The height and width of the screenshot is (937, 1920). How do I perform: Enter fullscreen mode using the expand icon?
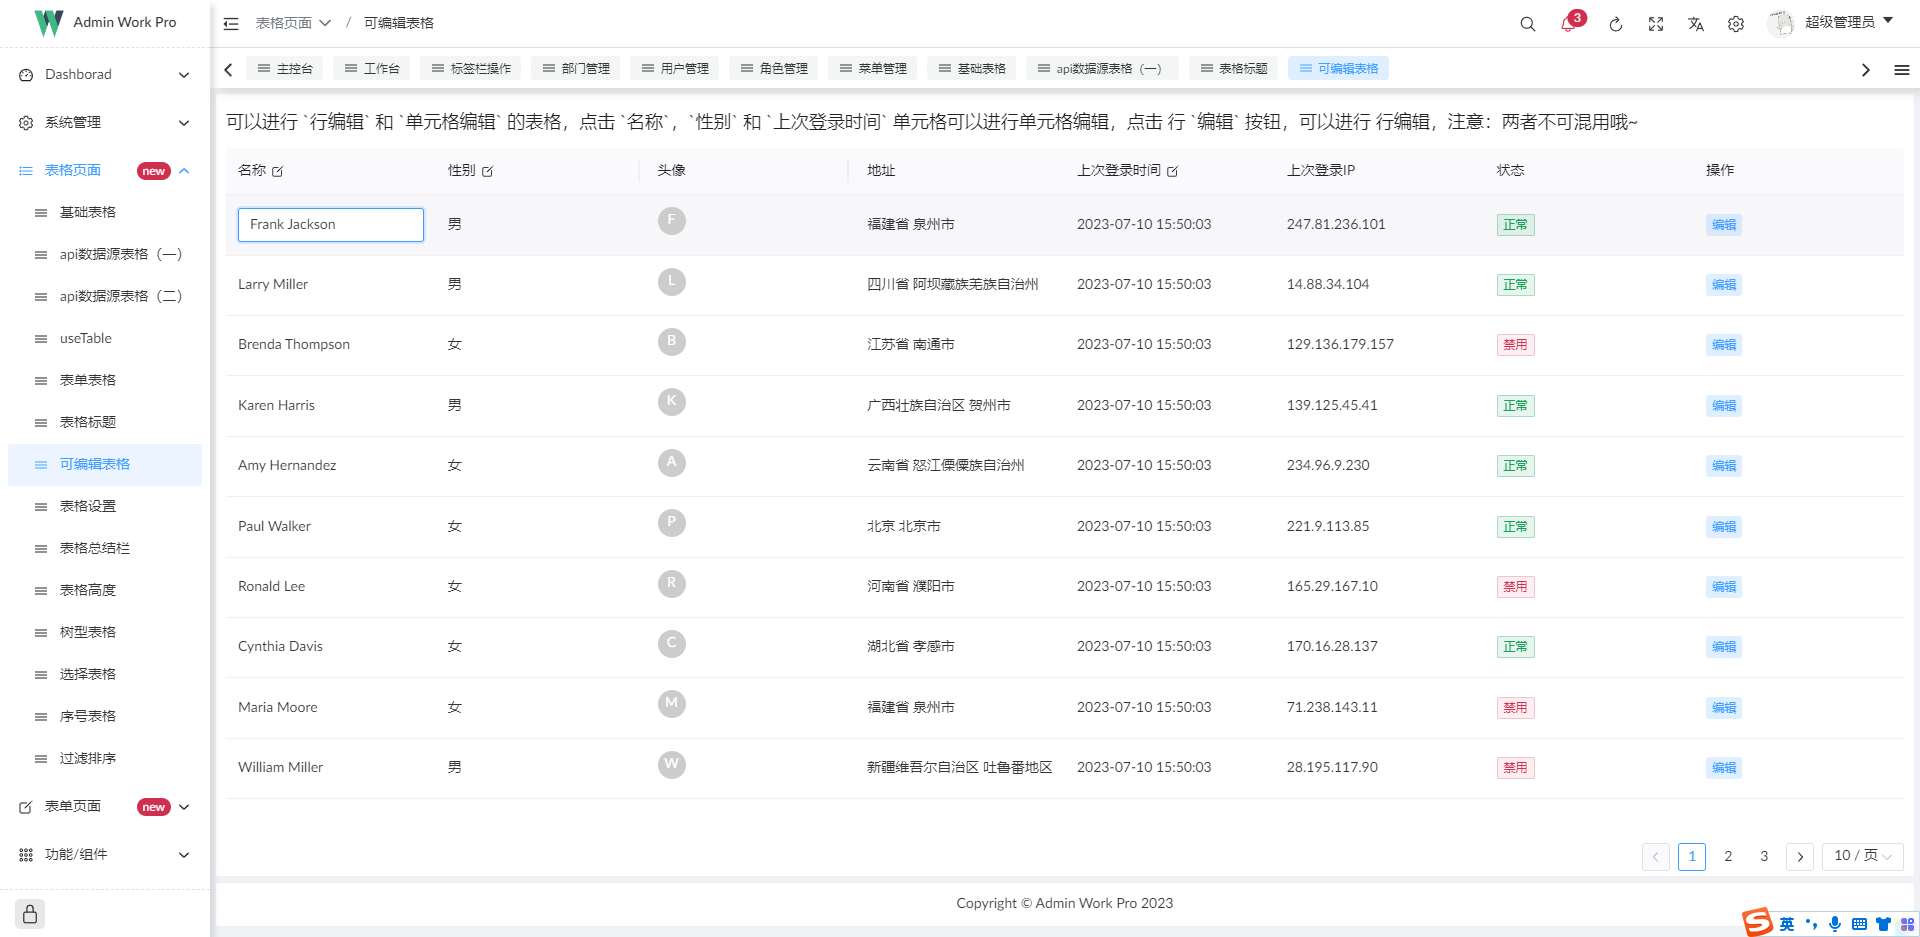click(x=1656, y=23)
